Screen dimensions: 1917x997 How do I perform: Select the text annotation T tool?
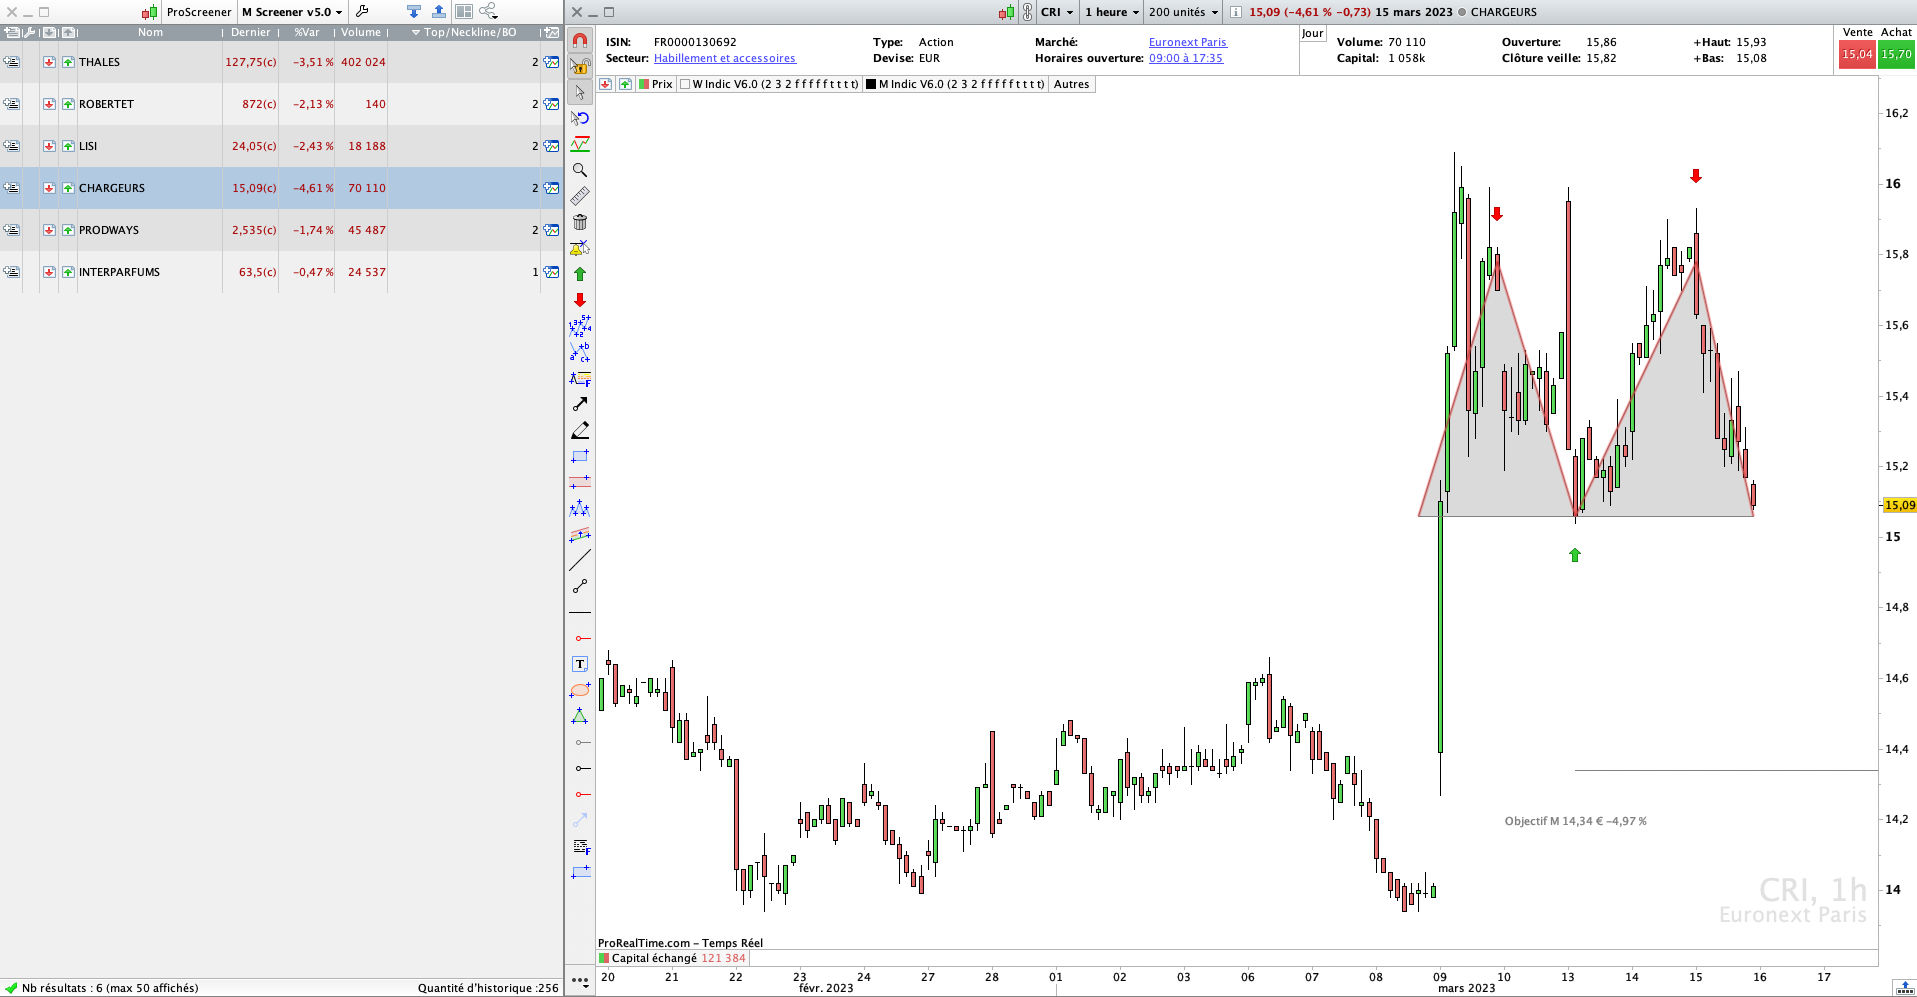click(x=580, y=664)
